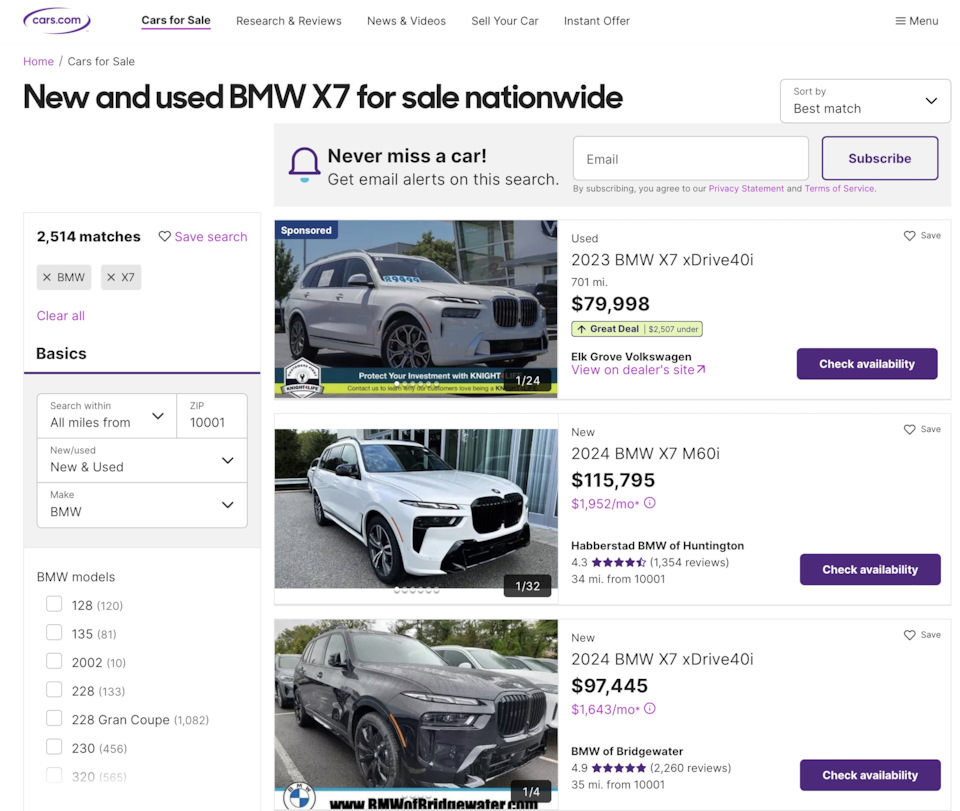Open Sell Your Car menu item
Screen dimensions: 960x811
point(504,21)
